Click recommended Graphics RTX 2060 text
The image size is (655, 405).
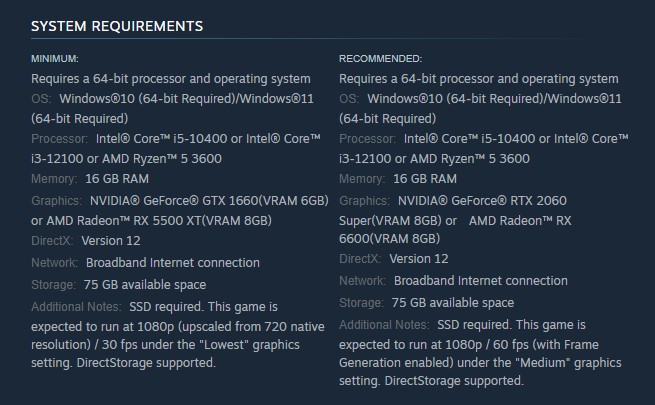coord(482,200)
